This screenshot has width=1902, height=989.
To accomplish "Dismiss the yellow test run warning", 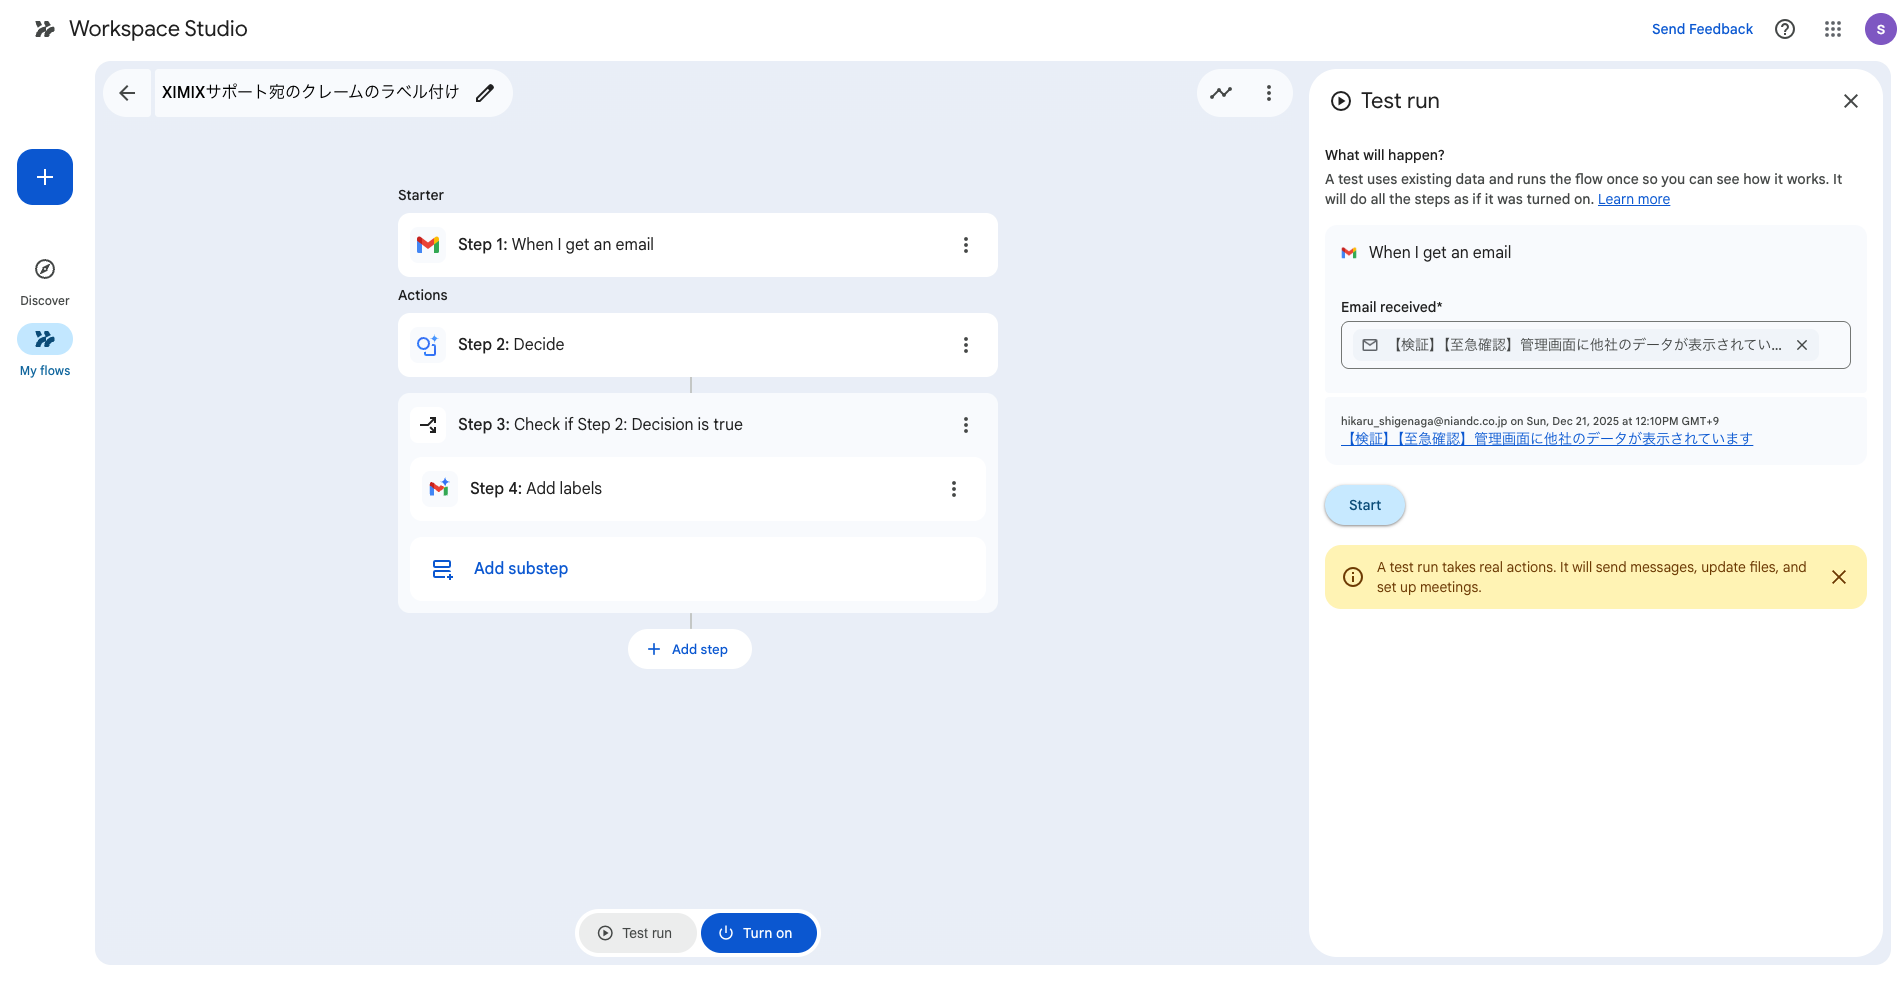I will point(1838,577).
